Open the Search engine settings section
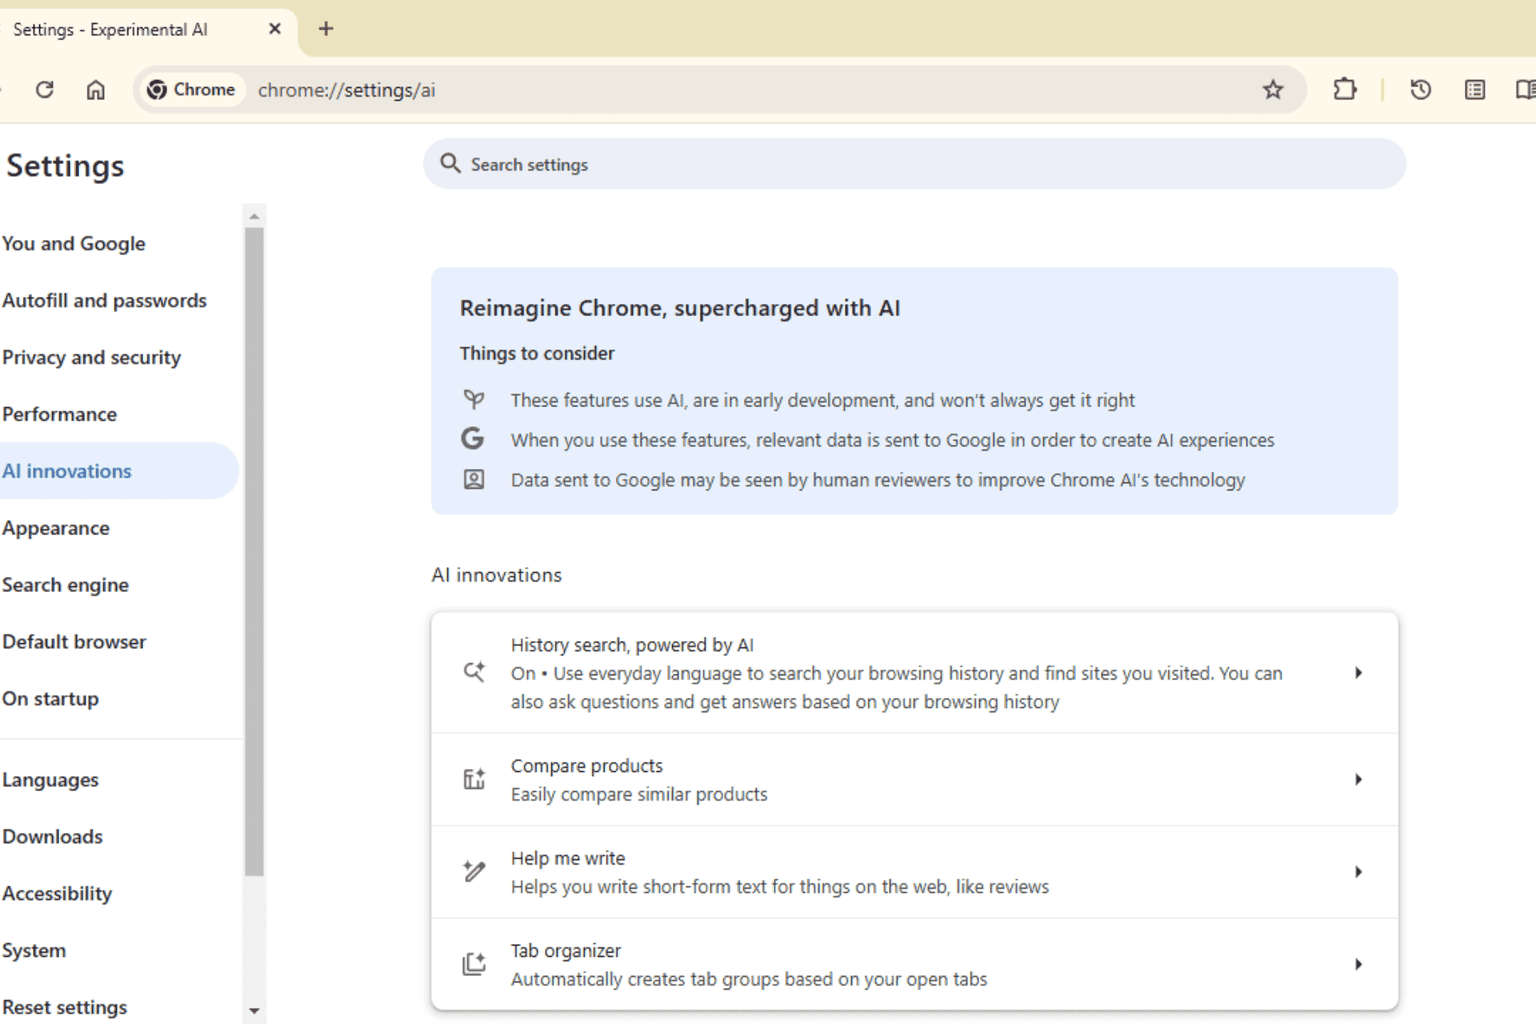This screenshot has height=1024, width=1536. pyautogui.click(x=65, y=585)
